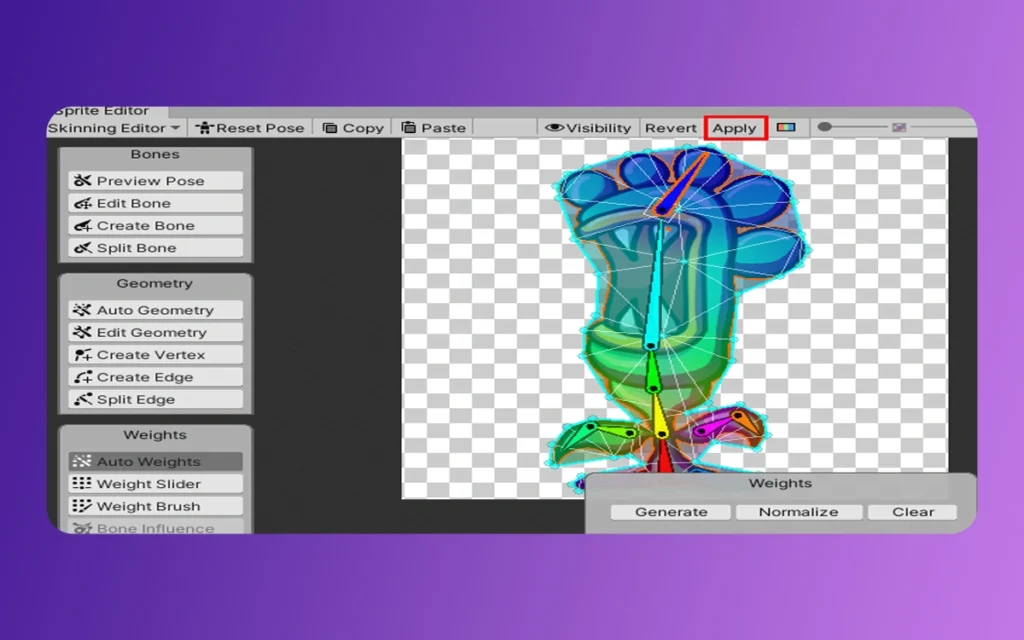The height and width of the screenshot is (640, 1024).
Task: Apply the skinning changes
Action: 735,127
